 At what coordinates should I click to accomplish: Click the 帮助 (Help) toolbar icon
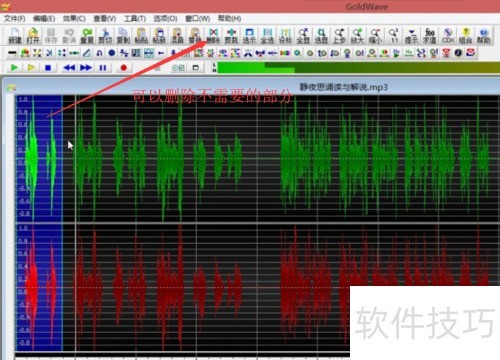(483, 36)
